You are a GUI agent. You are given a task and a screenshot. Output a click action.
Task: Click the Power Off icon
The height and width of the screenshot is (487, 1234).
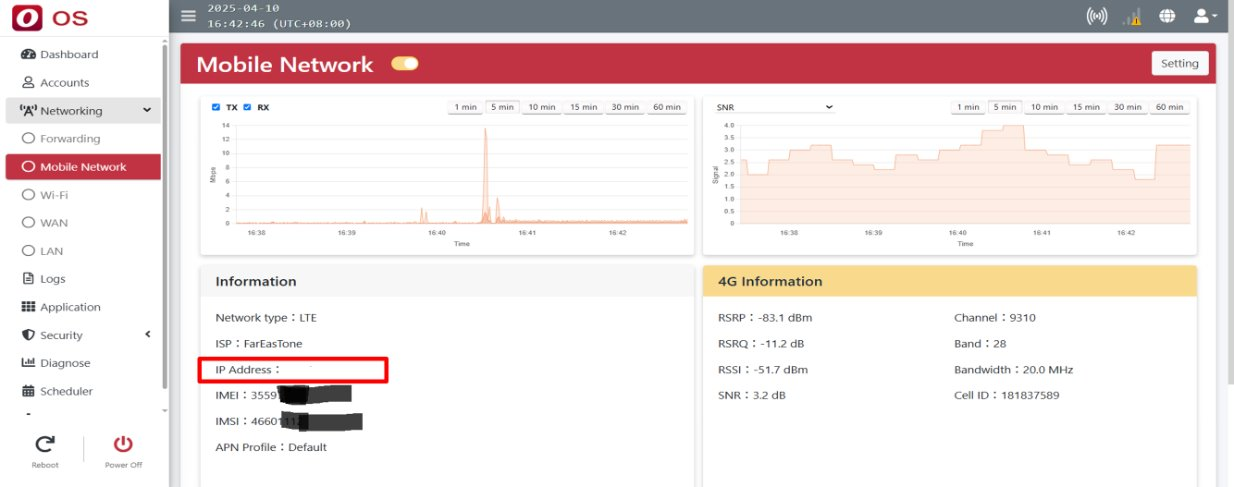pyautogui.click(x=123, y=445)
